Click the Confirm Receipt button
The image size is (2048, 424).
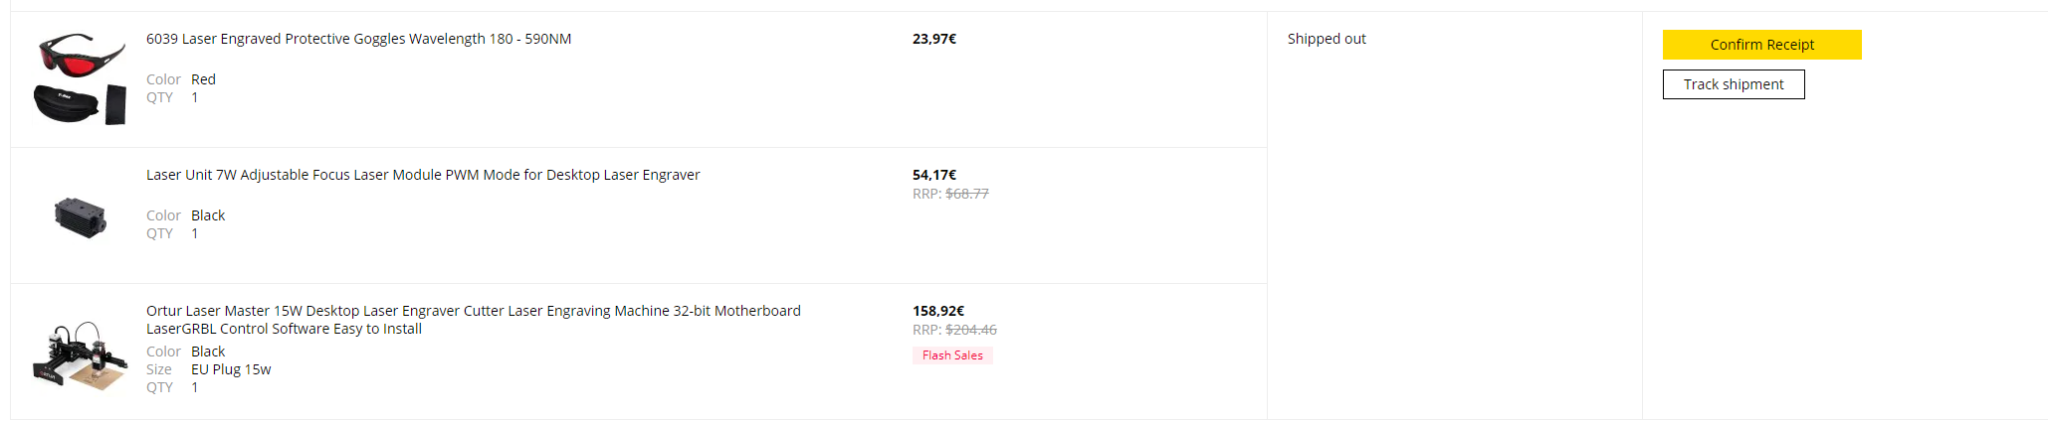[x=1761, y=45]
